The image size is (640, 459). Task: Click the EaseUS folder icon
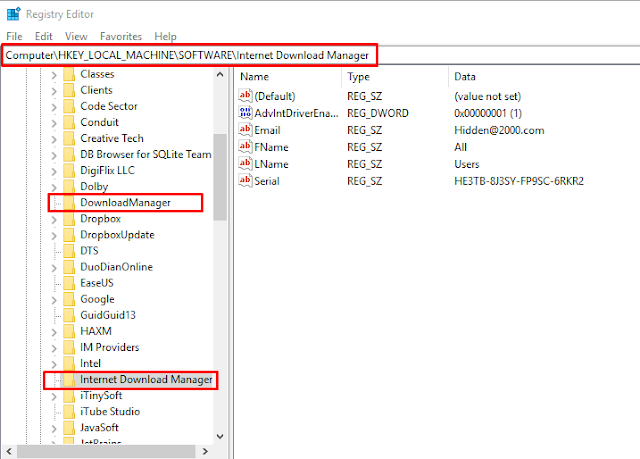pyautogui.click(x=69, y=283)
